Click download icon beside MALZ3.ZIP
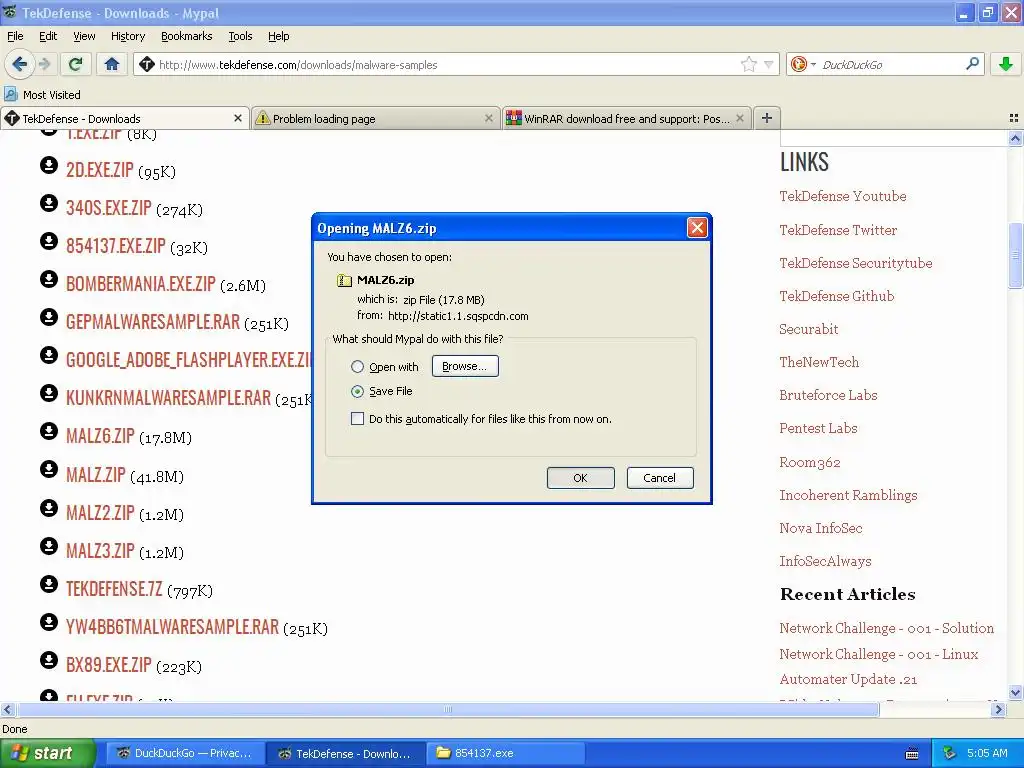Viewport: 1024px width, 768px height. [49, 545]
